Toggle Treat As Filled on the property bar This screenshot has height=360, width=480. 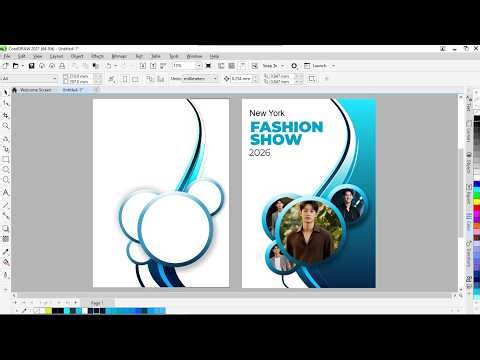pos(312,79)
